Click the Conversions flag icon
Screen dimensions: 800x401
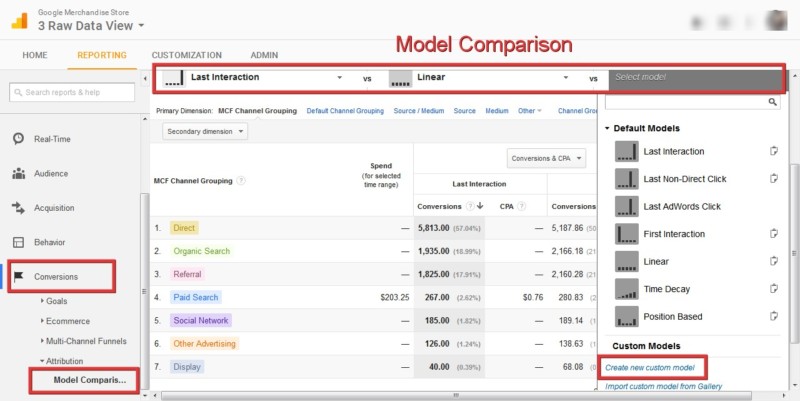(x=19, y=276)
